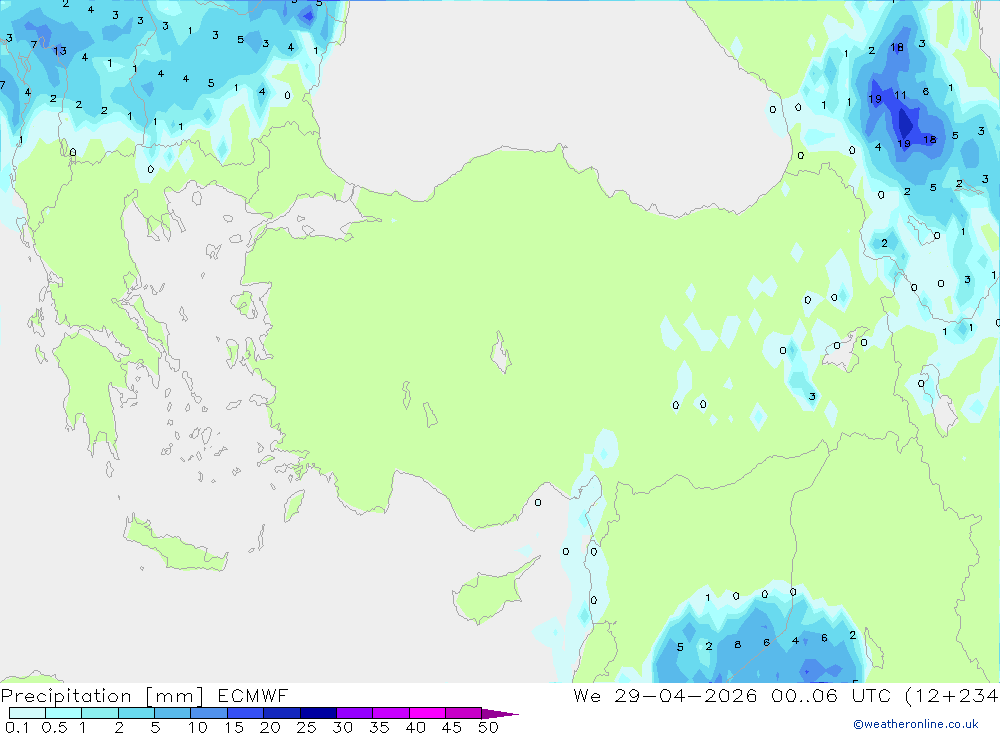Click the 25–30 mm dark navy legend box
The width and height of the screenshot is (1000, 733).
[318, 713]
